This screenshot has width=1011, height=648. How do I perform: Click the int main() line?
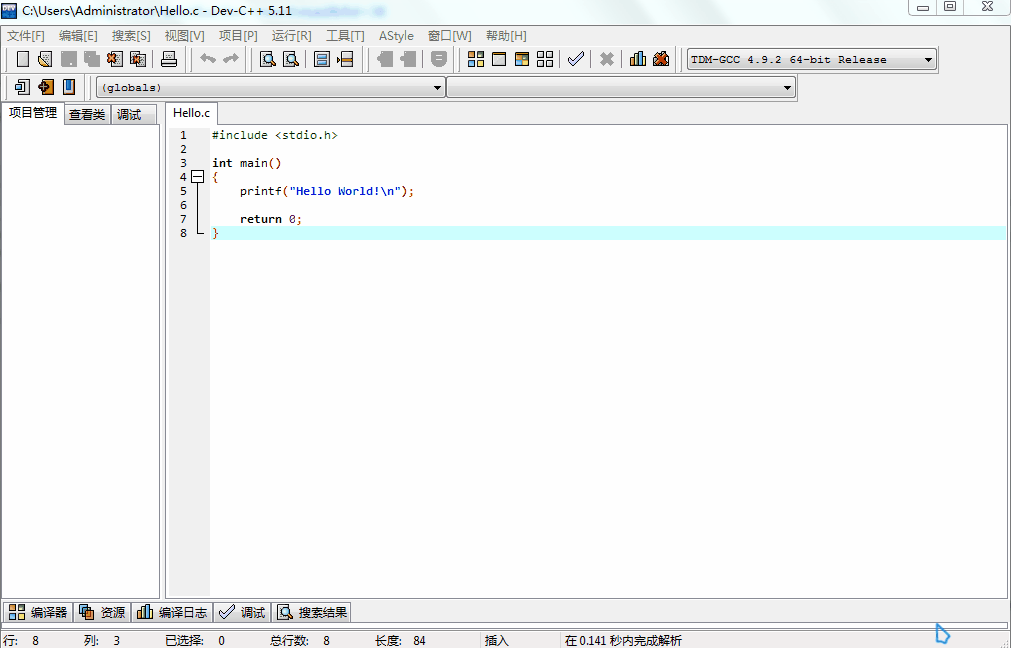click(x=247, y=163)
